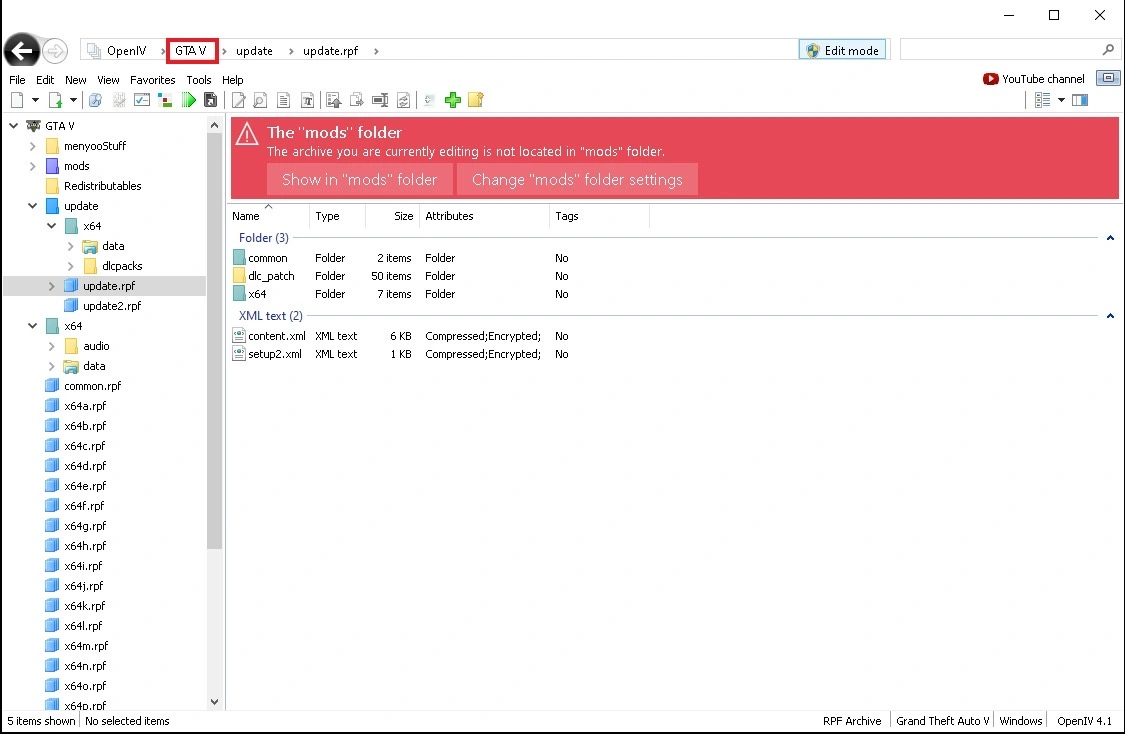Click OpenIV in the breadcrumb path

pyautogui.click(x=126, y=51)
